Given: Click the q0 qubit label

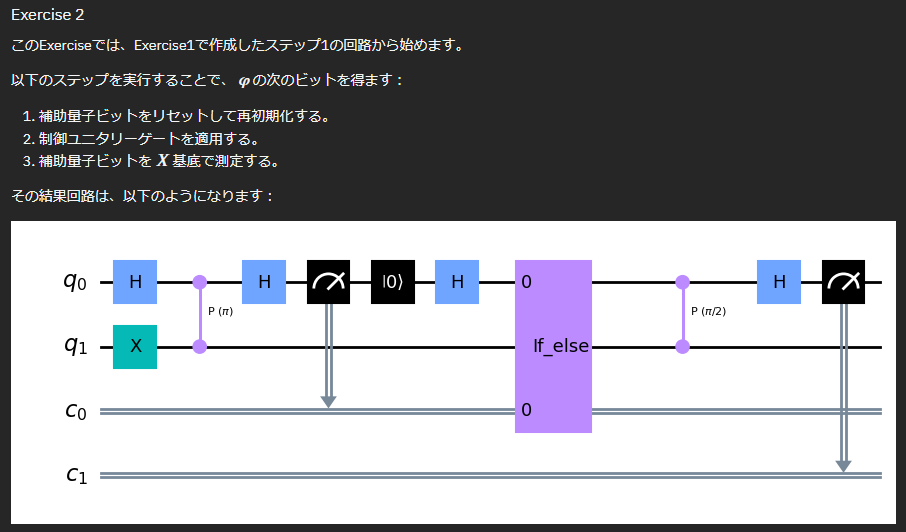Looking at the screenshot, I should (76, 282).
